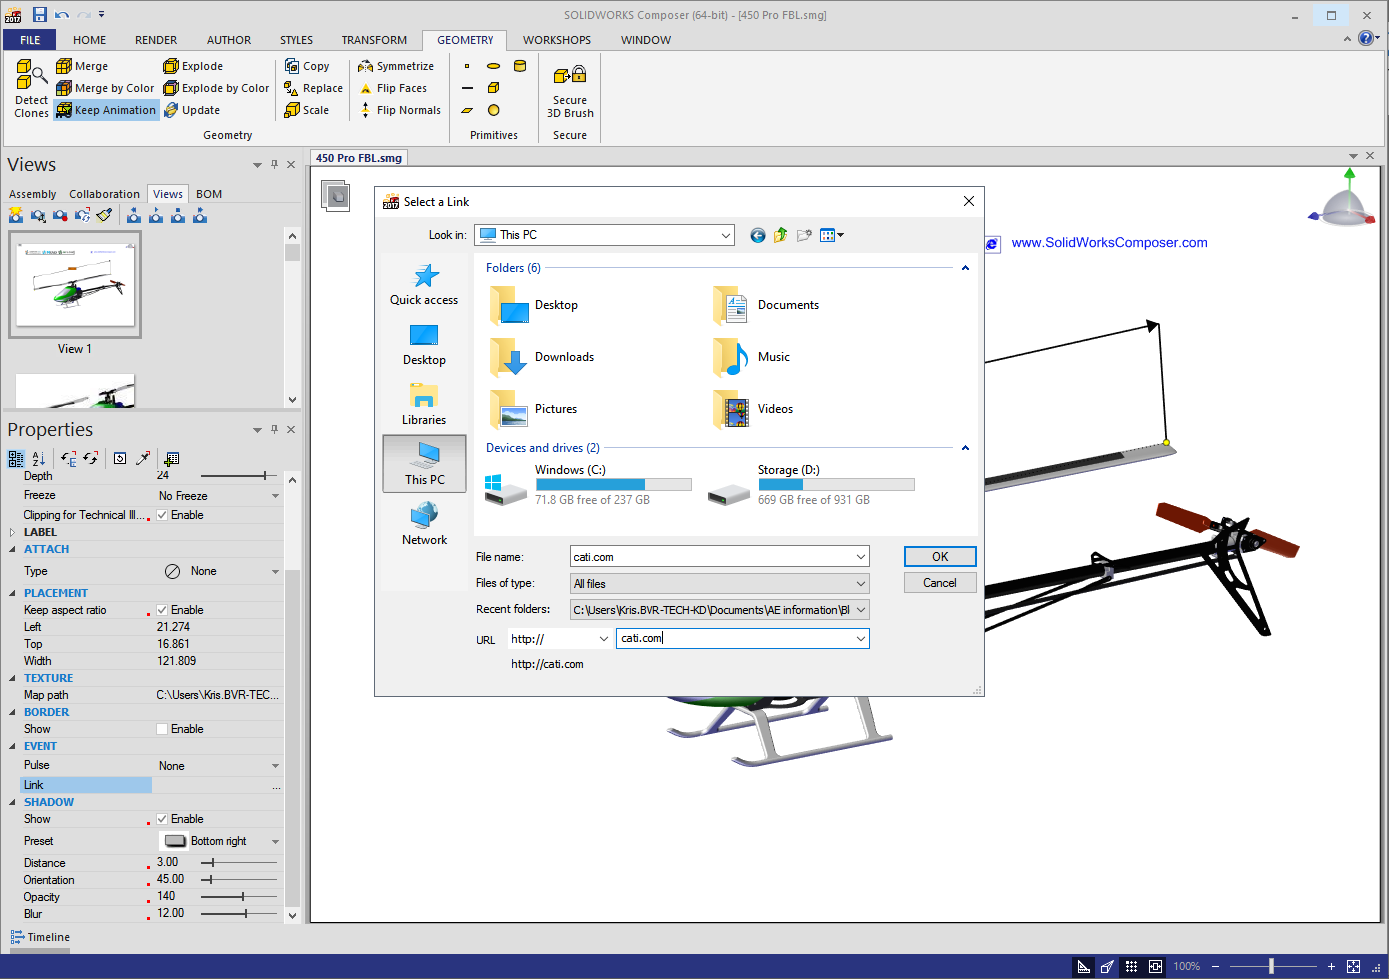Click the Symmetrize tool icon

(x=366, y=66)
